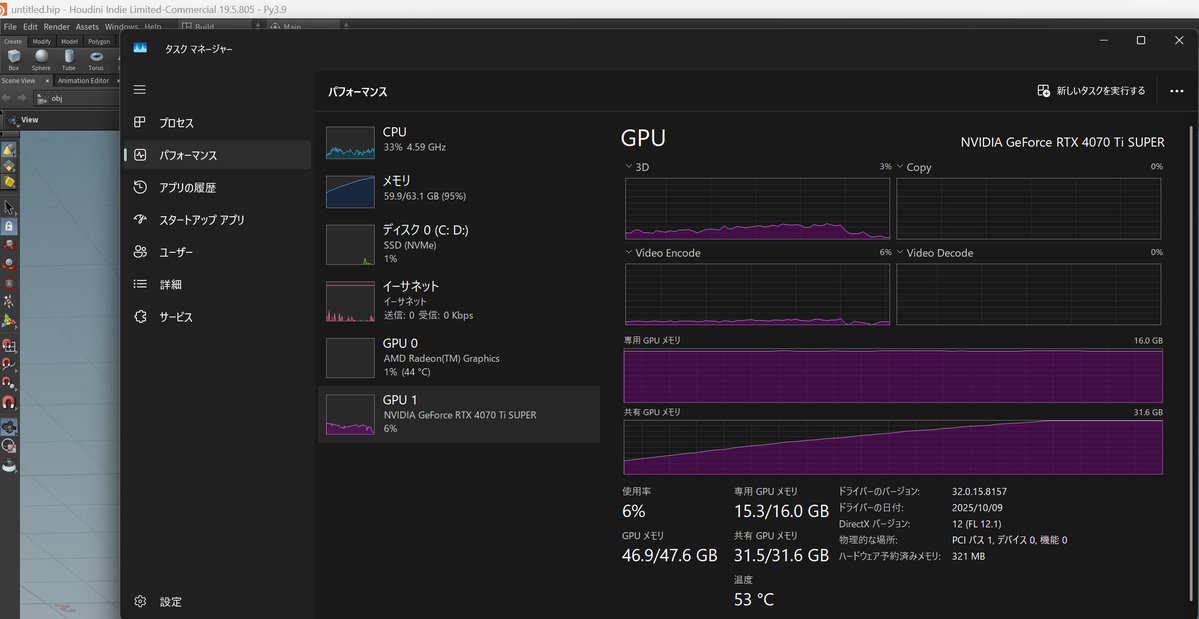Click Houdini network forward arrow

click(x=22, y=98)
